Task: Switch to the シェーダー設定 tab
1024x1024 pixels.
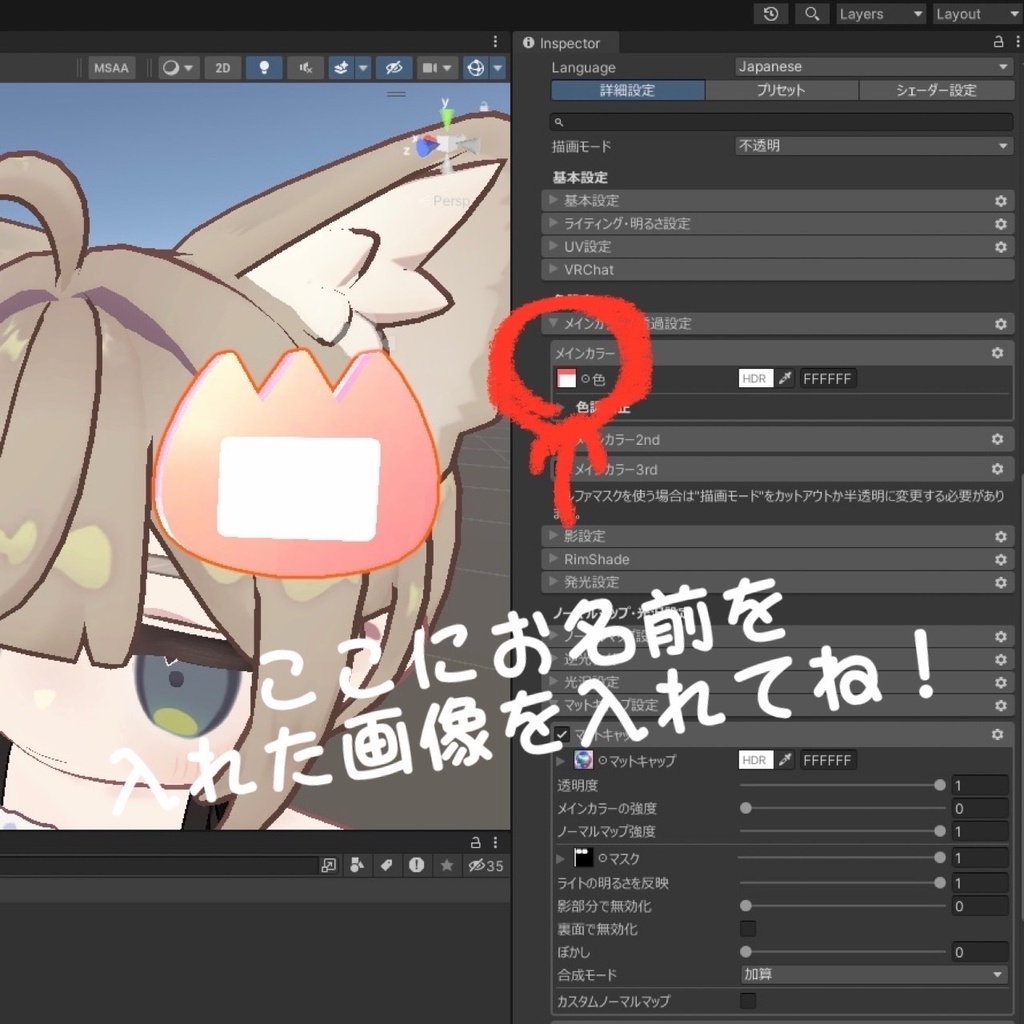Action: pyautogui.click(x=936, y=90)
